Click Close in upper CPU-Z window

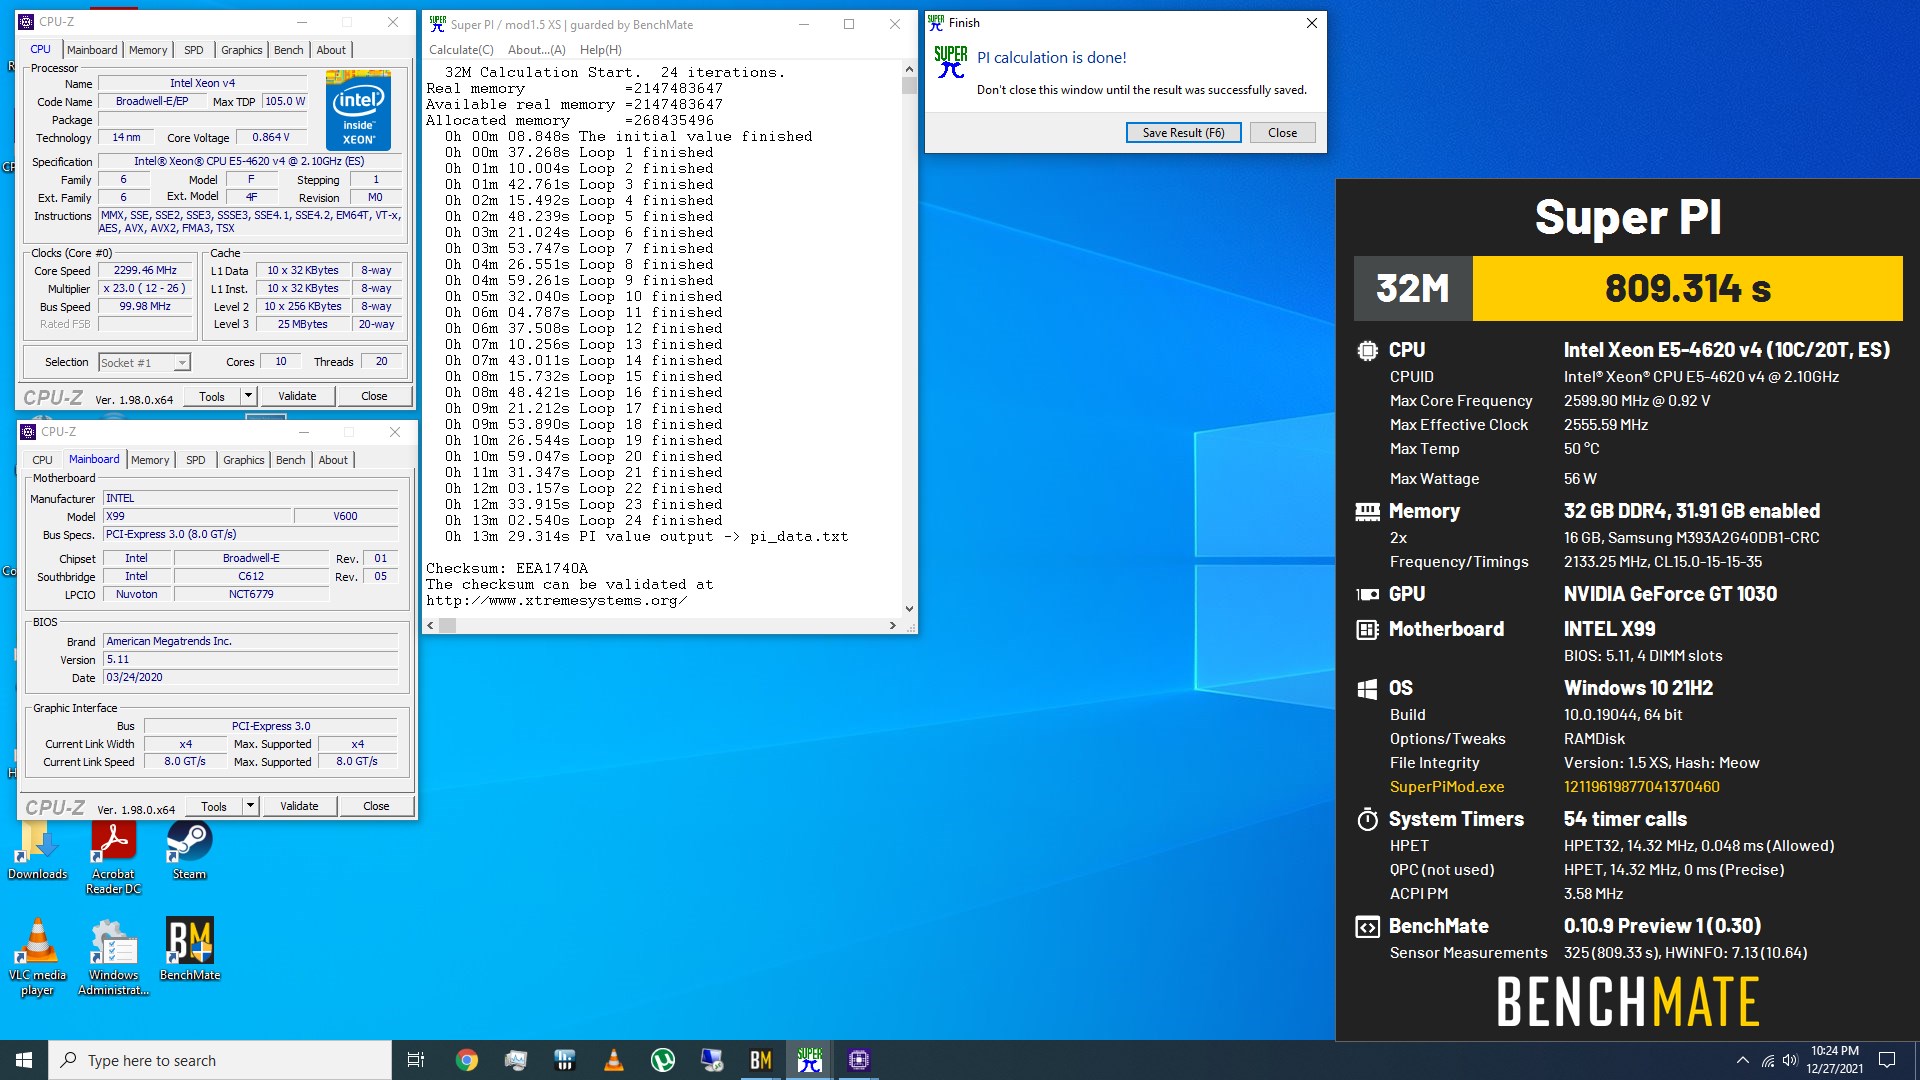(374, 396)
